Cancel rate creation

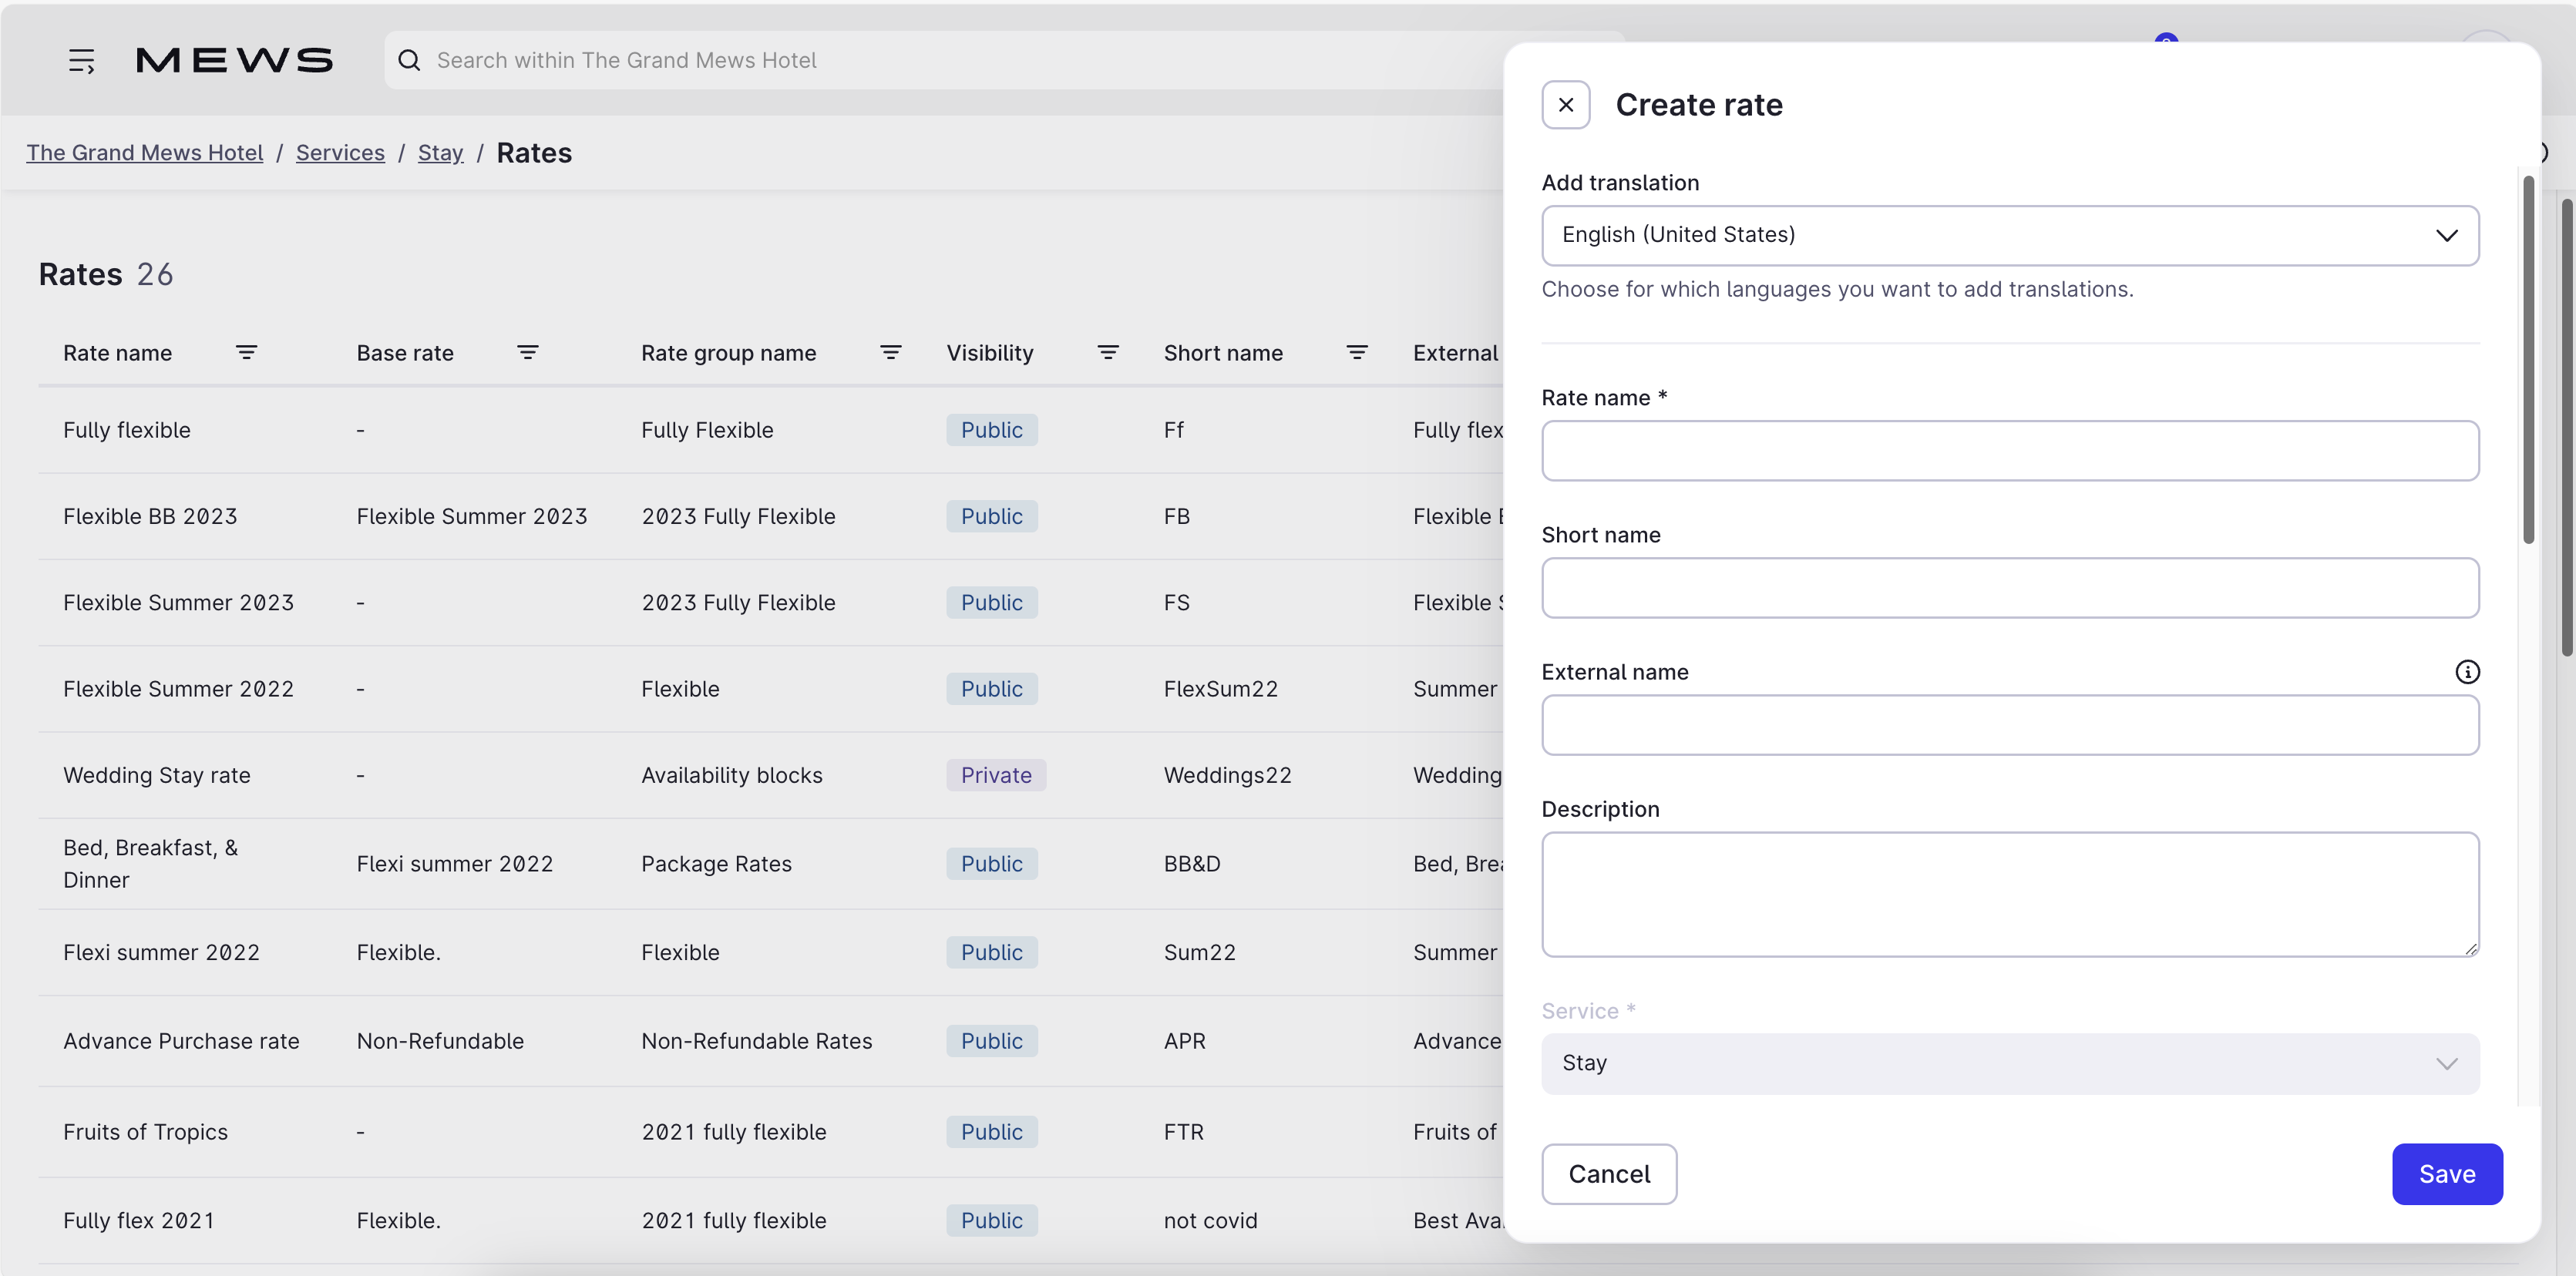coord(1609,1174)
